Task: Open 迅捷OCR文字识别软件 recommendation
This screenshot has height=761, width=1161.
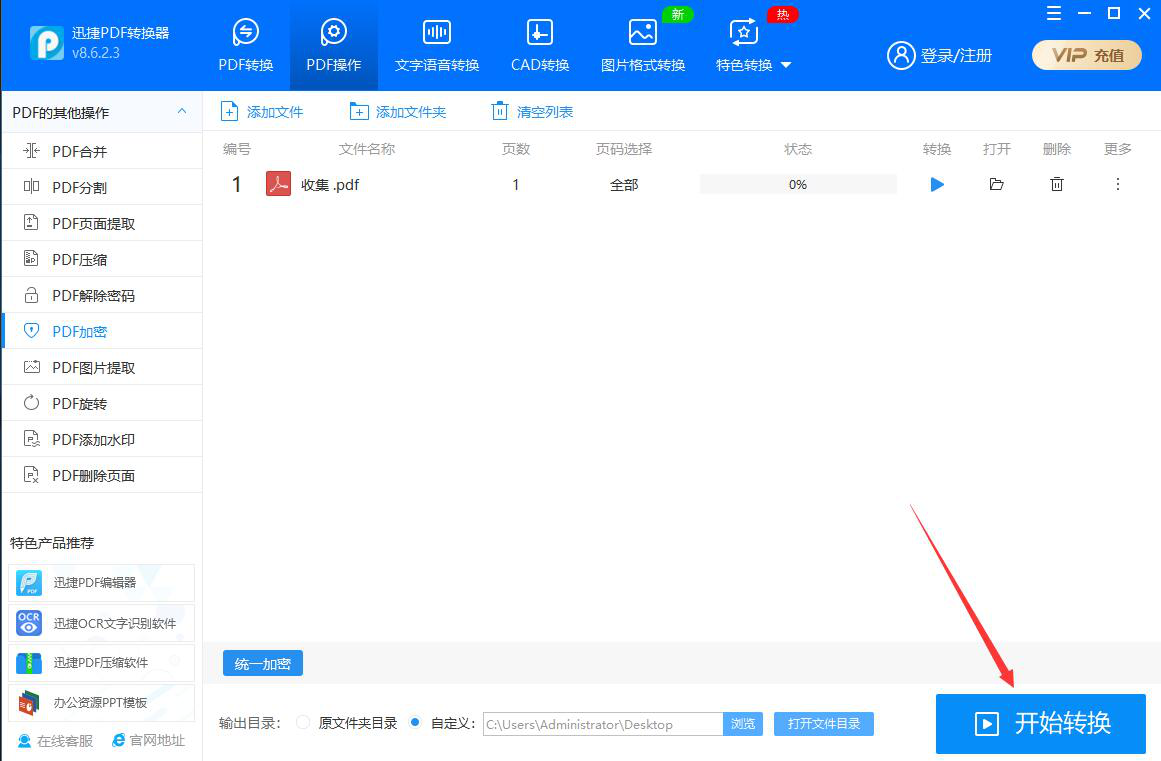Action: [101, 623]
